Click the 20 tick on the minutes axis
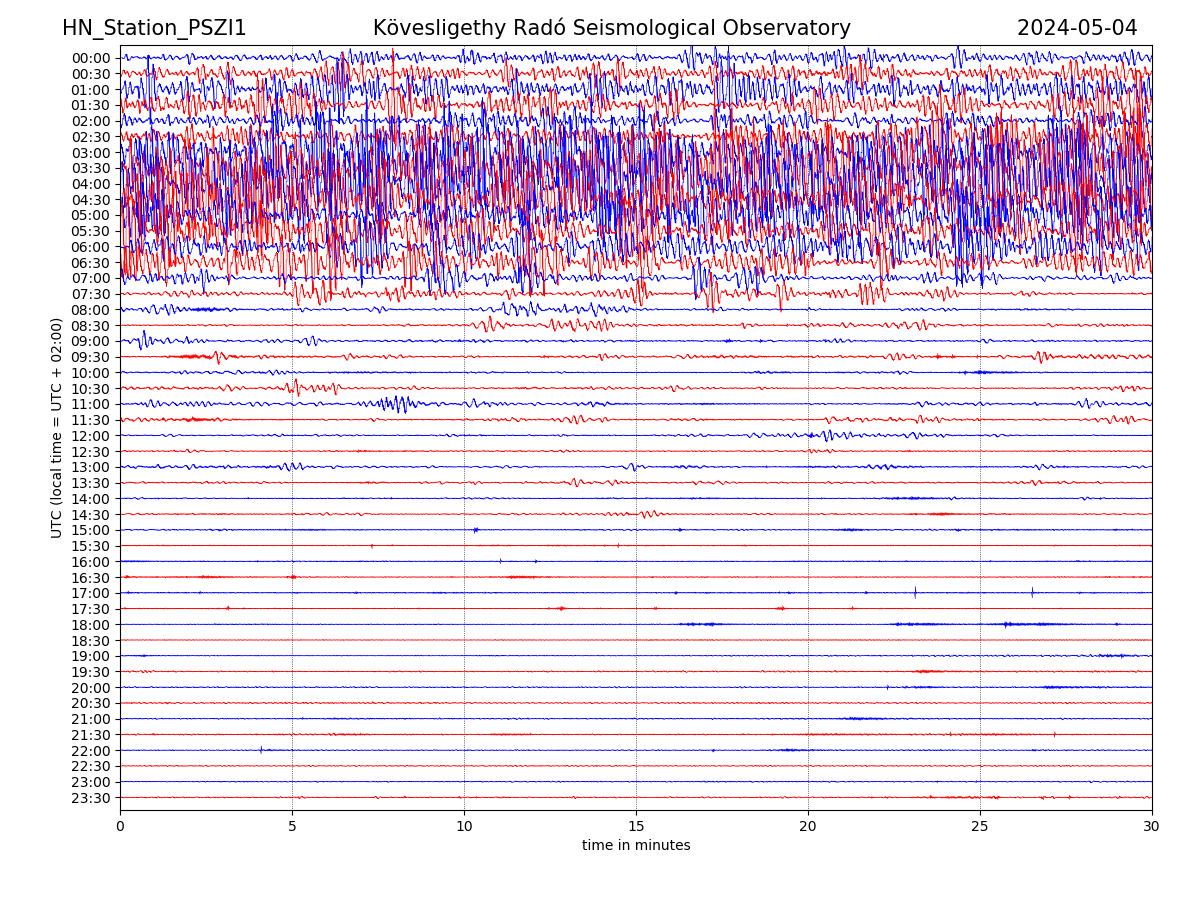Viewport: 1200px width, 900px height. (808, 827)
